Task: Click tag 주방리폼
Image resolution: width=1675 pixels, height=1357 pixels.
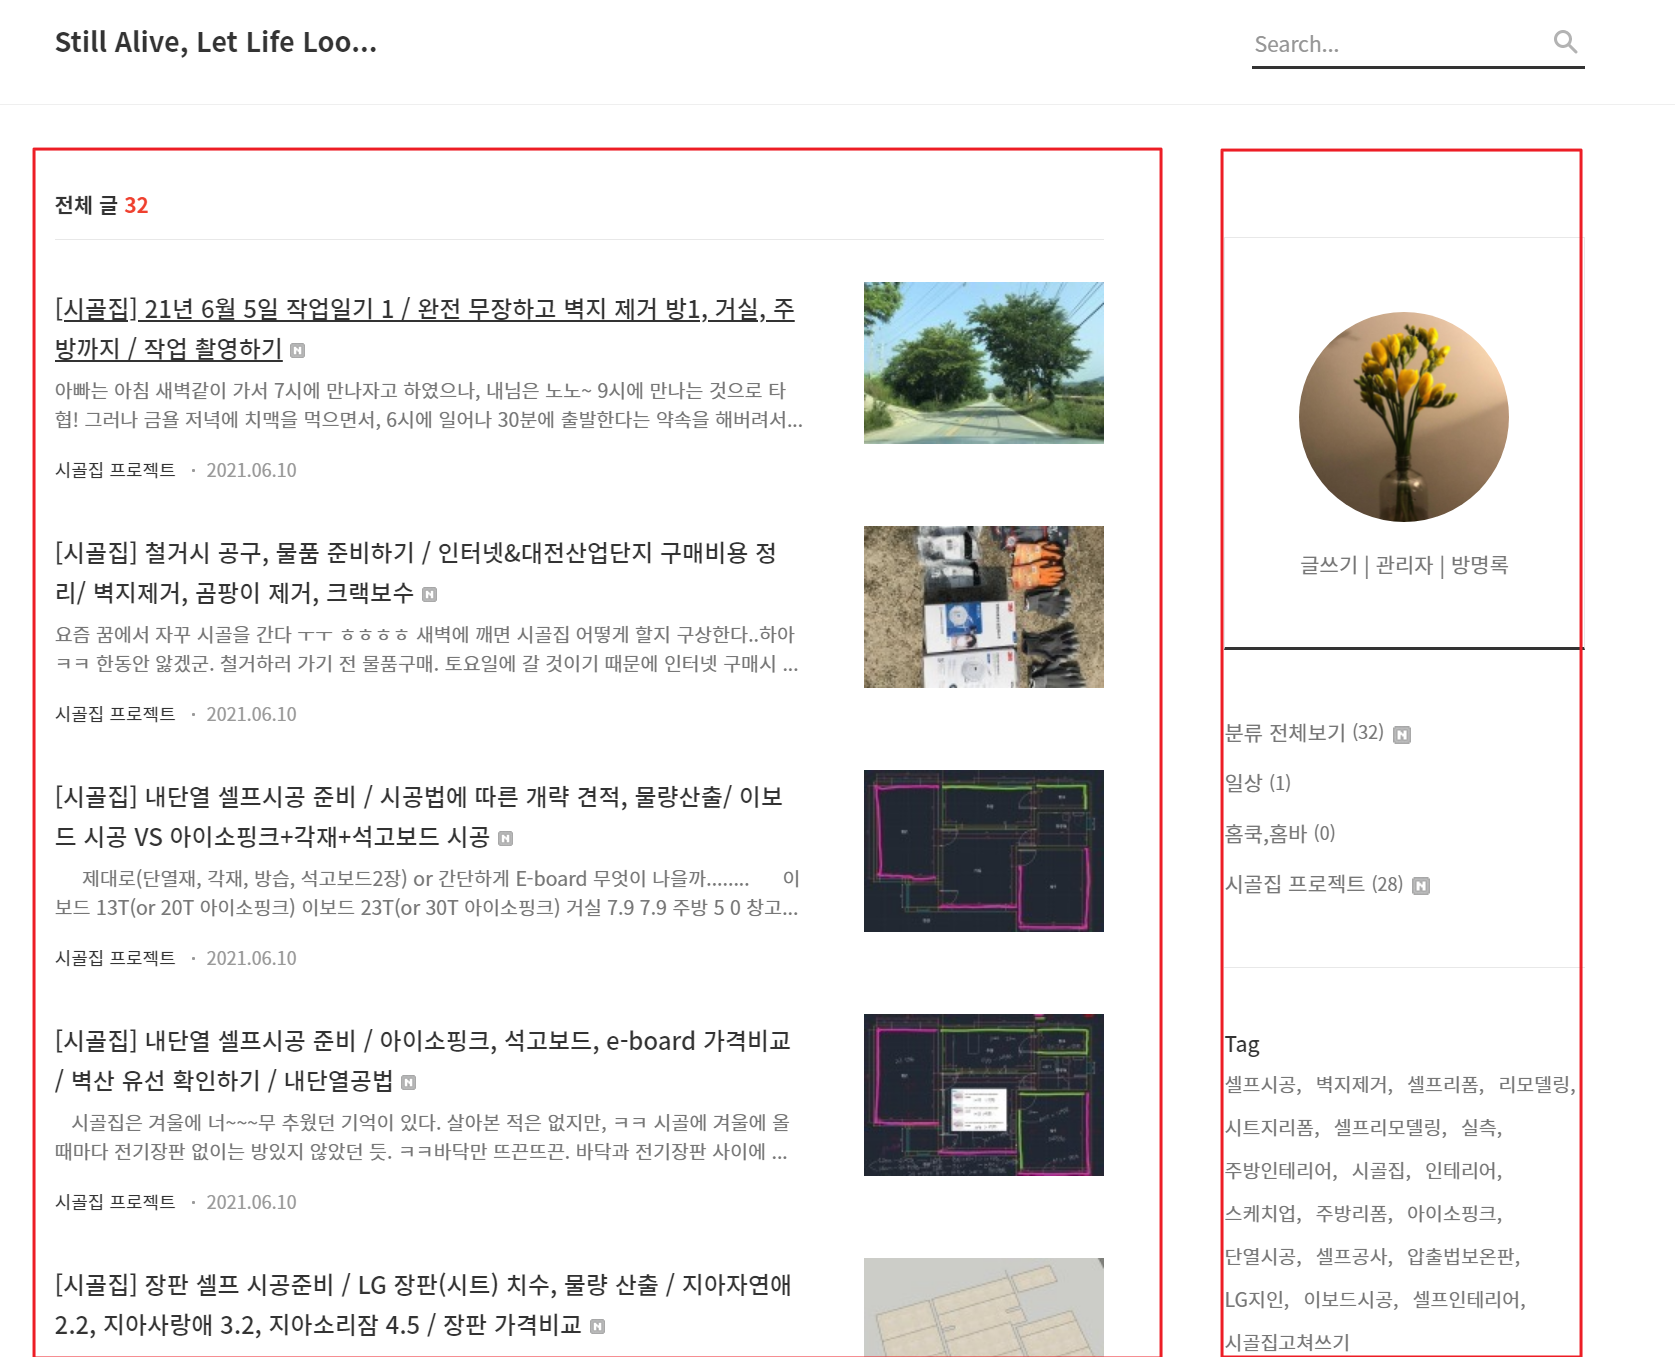Action: pos(1351,1214)
